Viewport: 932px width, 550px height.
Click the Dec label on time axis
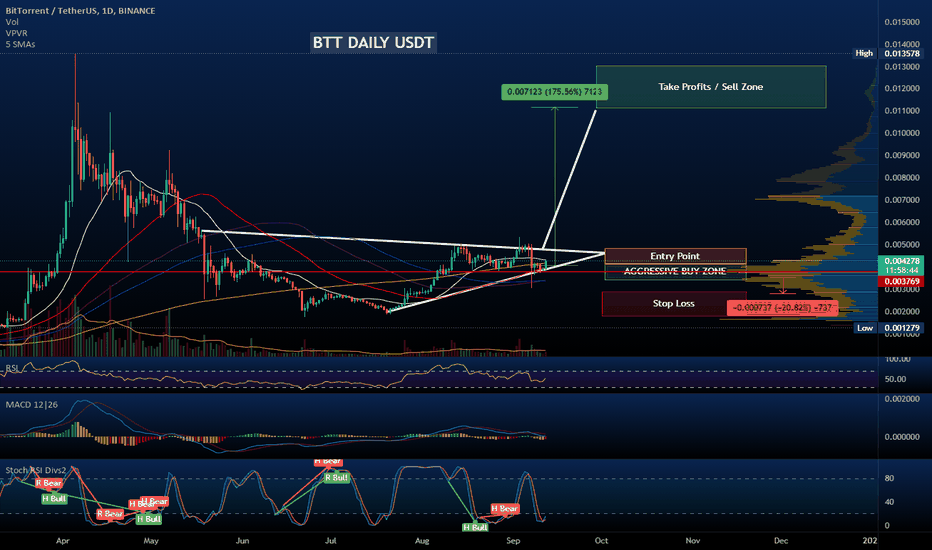coord(781,540)
